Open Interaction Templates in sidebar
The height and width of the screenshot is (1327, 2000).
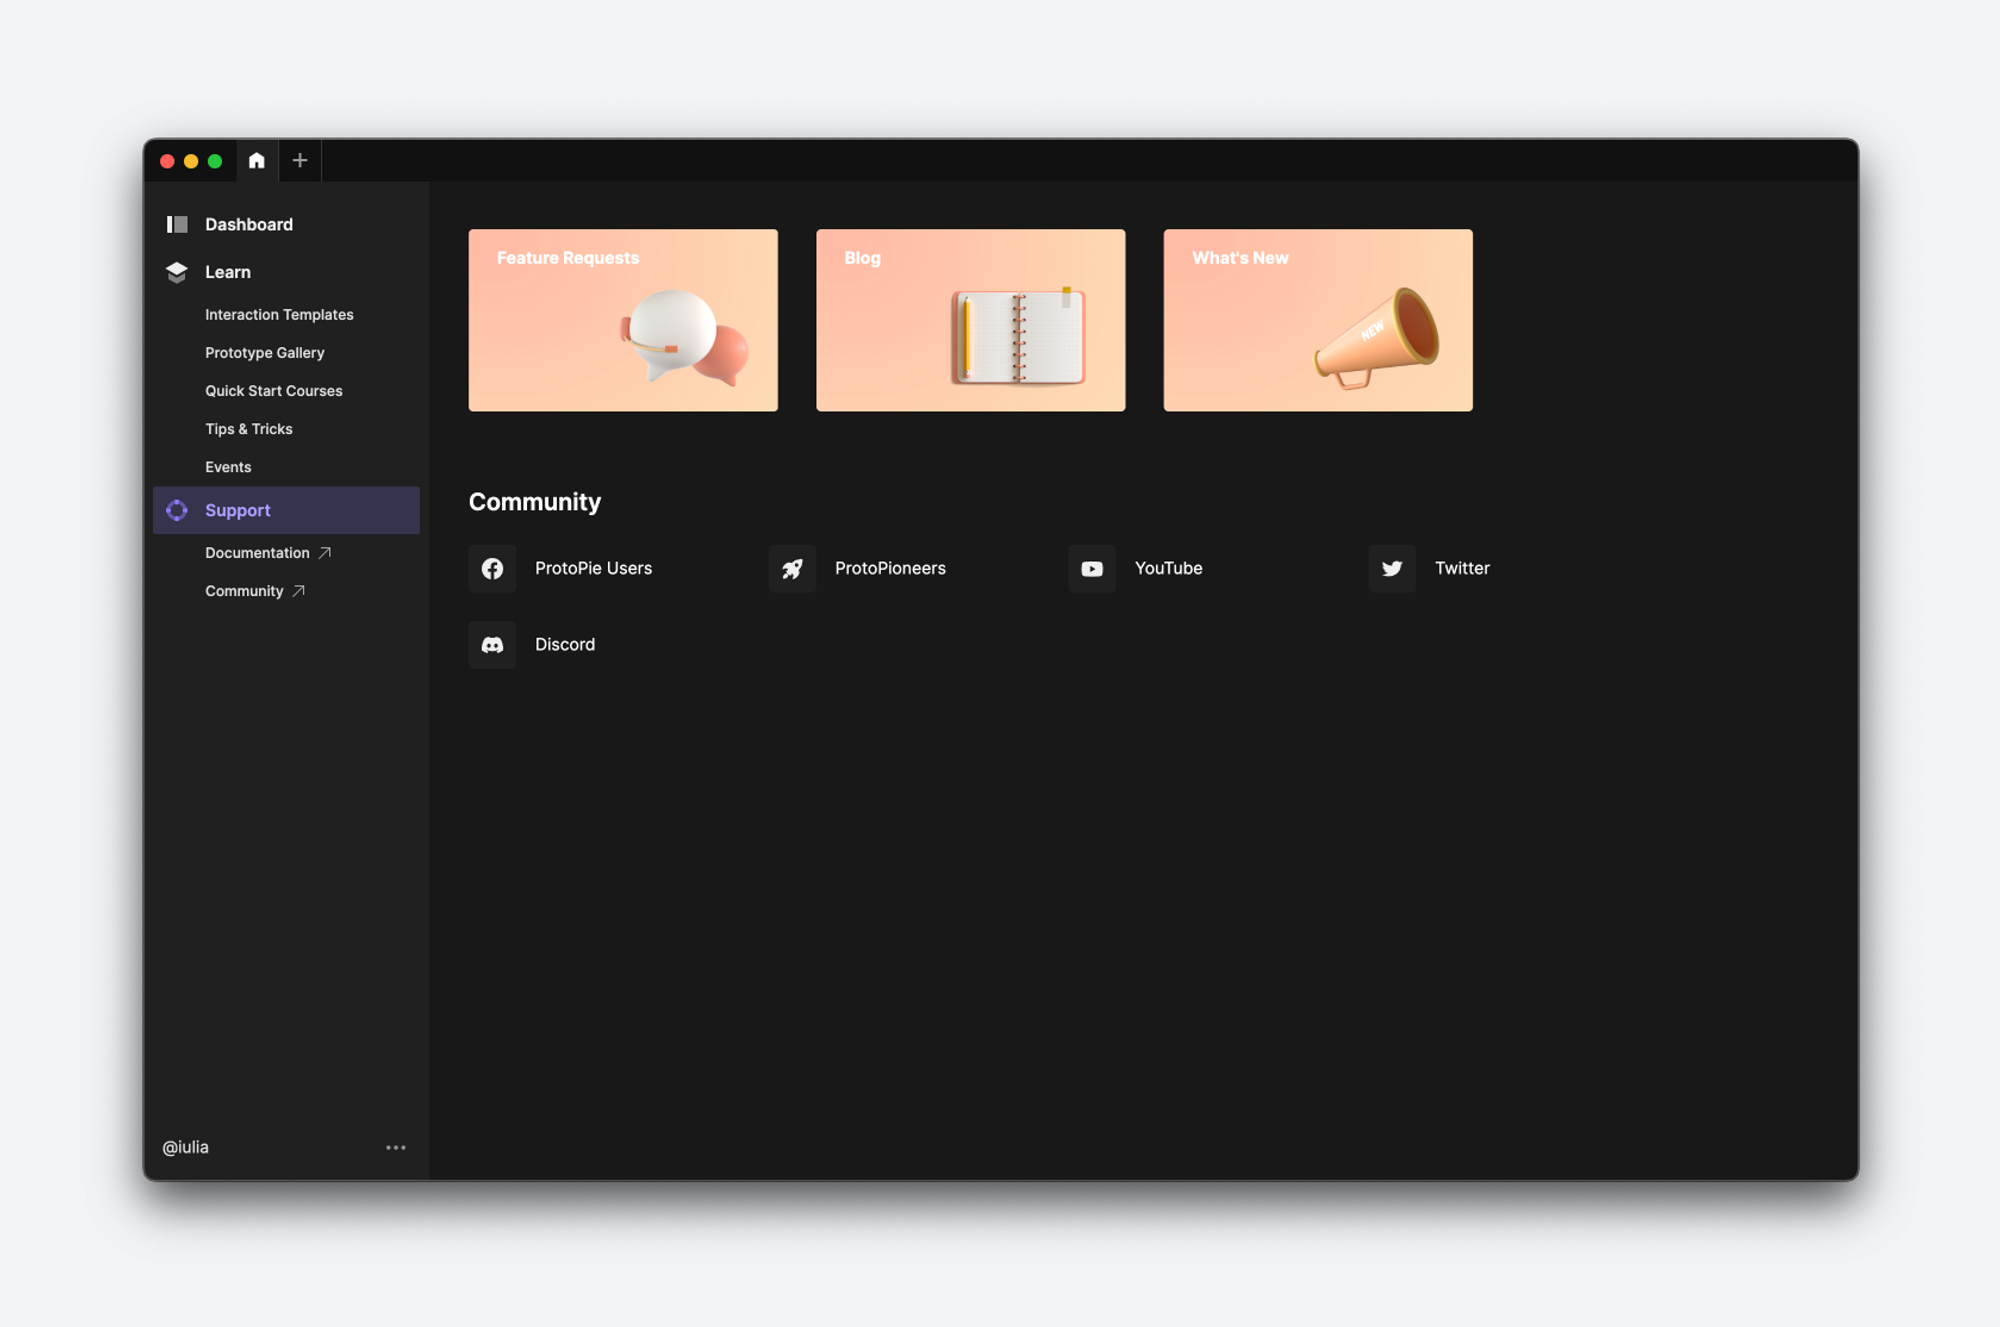[x=279, y=314]
